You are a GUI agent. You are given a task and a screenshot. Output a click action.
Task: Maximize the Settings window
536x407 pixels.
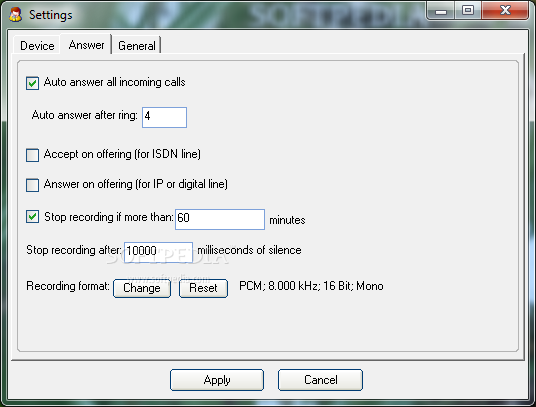click(468, 11)
